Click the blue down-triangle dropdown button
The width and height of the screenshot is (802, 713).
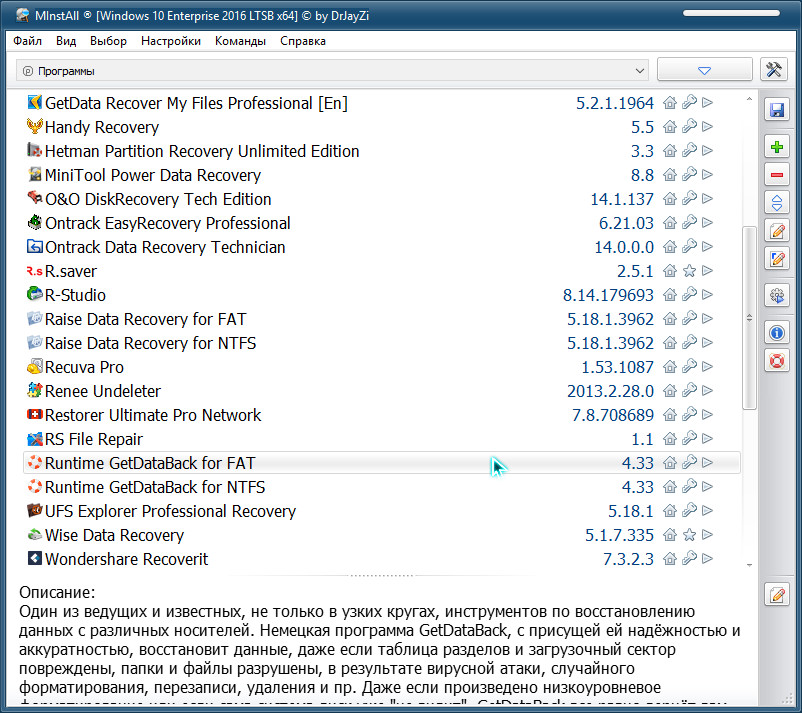tap(704, 71)
